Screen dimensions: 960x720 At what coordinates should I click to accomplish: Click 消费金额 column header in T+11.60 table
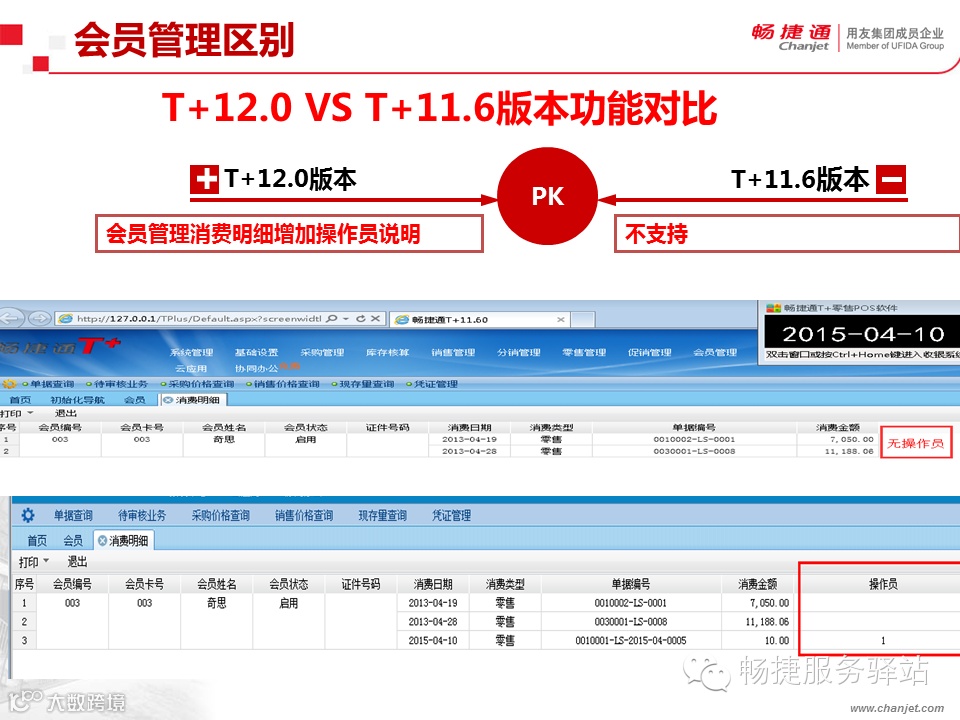click(x=838, y=427)
